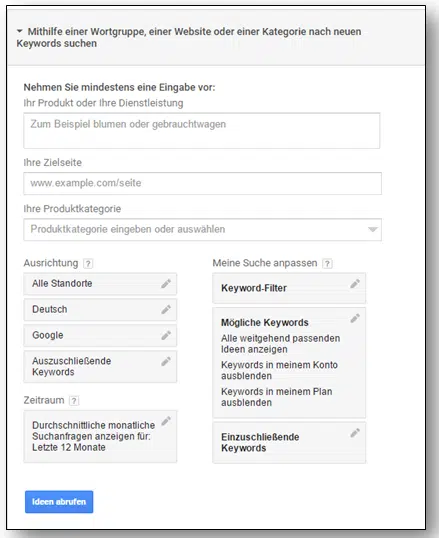Edit Alle Standorte with its pencil icon
The height and width of the screenshot is (538, 439).
(x=166, y=284)
